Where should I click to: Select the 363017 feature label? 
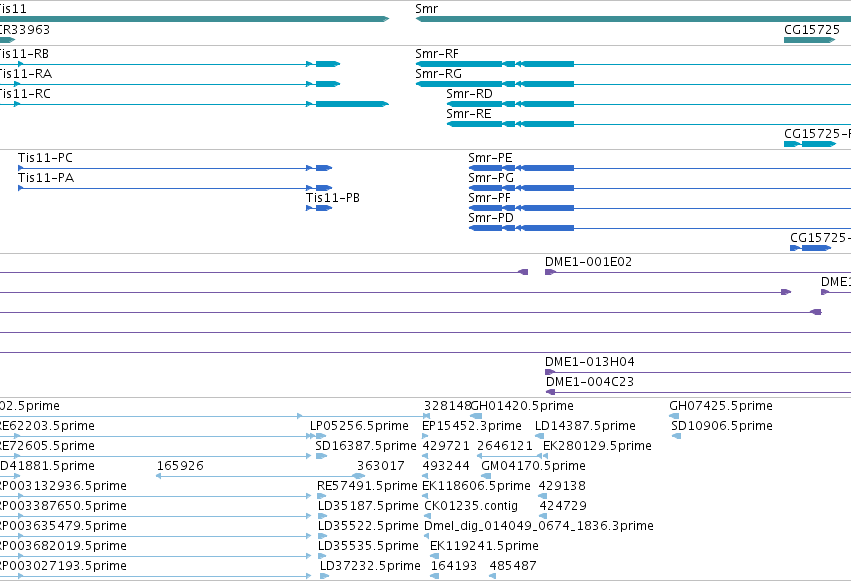coord(380,466)
